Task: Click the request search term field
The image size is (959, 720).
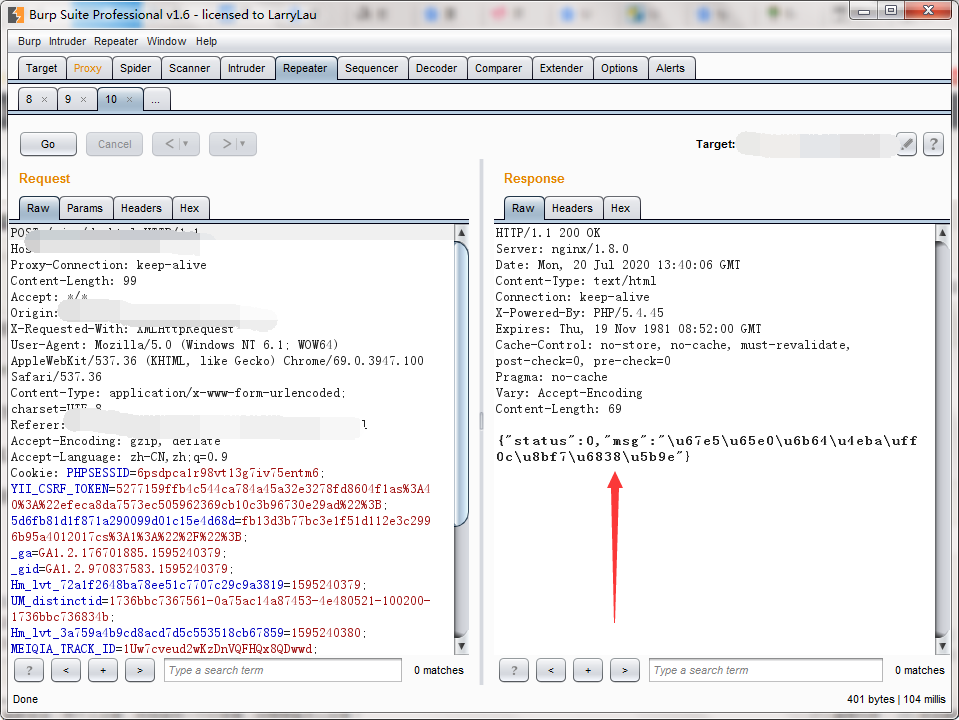Action: [x=283, y=670]
